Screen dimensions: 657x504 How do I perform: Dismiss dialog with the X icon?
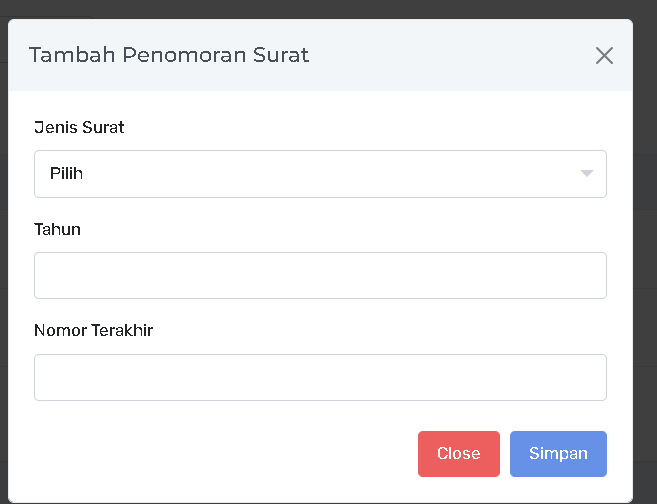coord(604,56)
